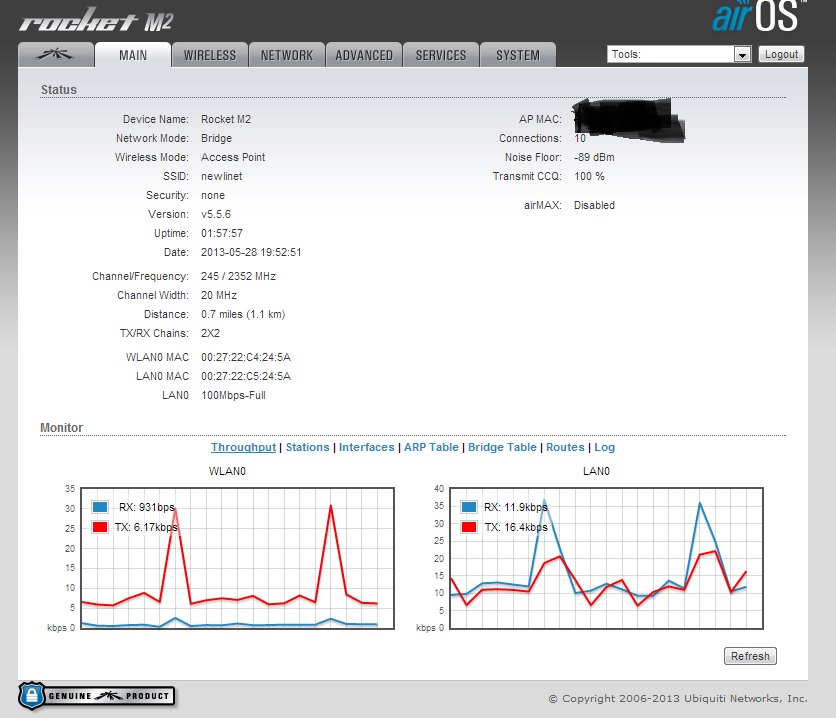Click LAN0 red TX legend swatch

tap(469, 527)
